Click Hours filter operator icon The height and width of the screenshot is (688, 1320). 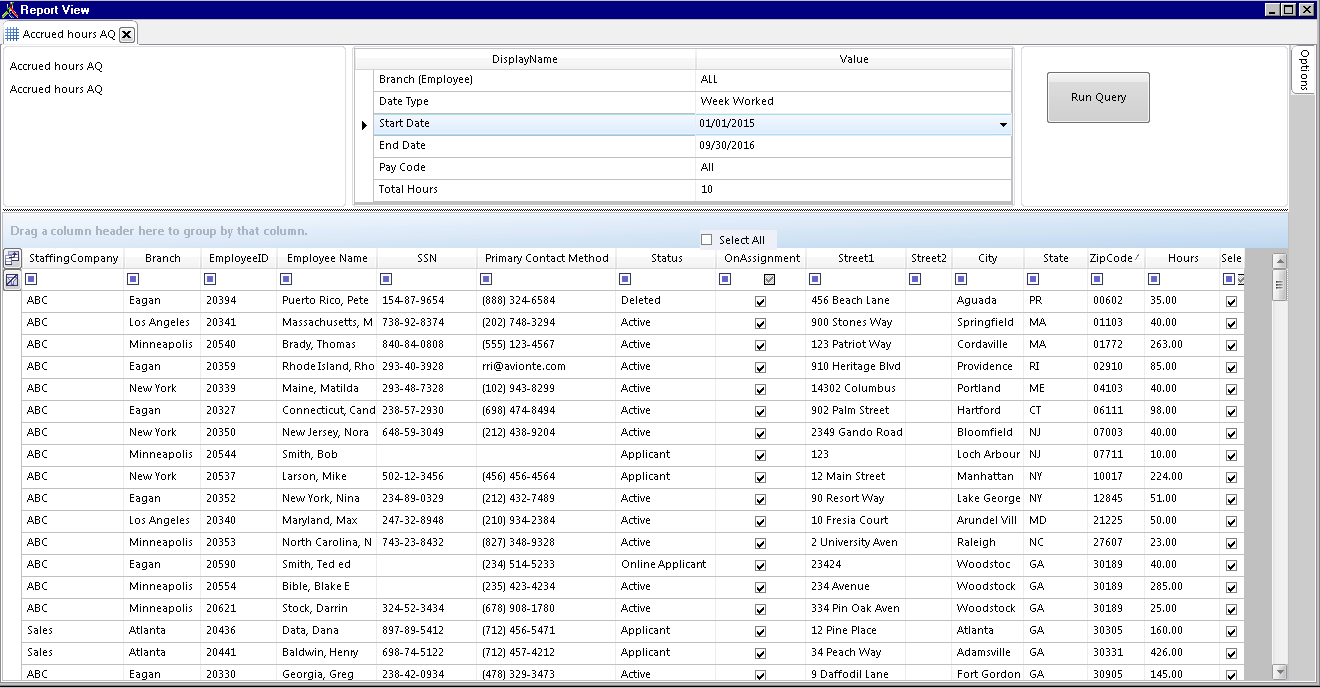click(x=1154, y=280)
